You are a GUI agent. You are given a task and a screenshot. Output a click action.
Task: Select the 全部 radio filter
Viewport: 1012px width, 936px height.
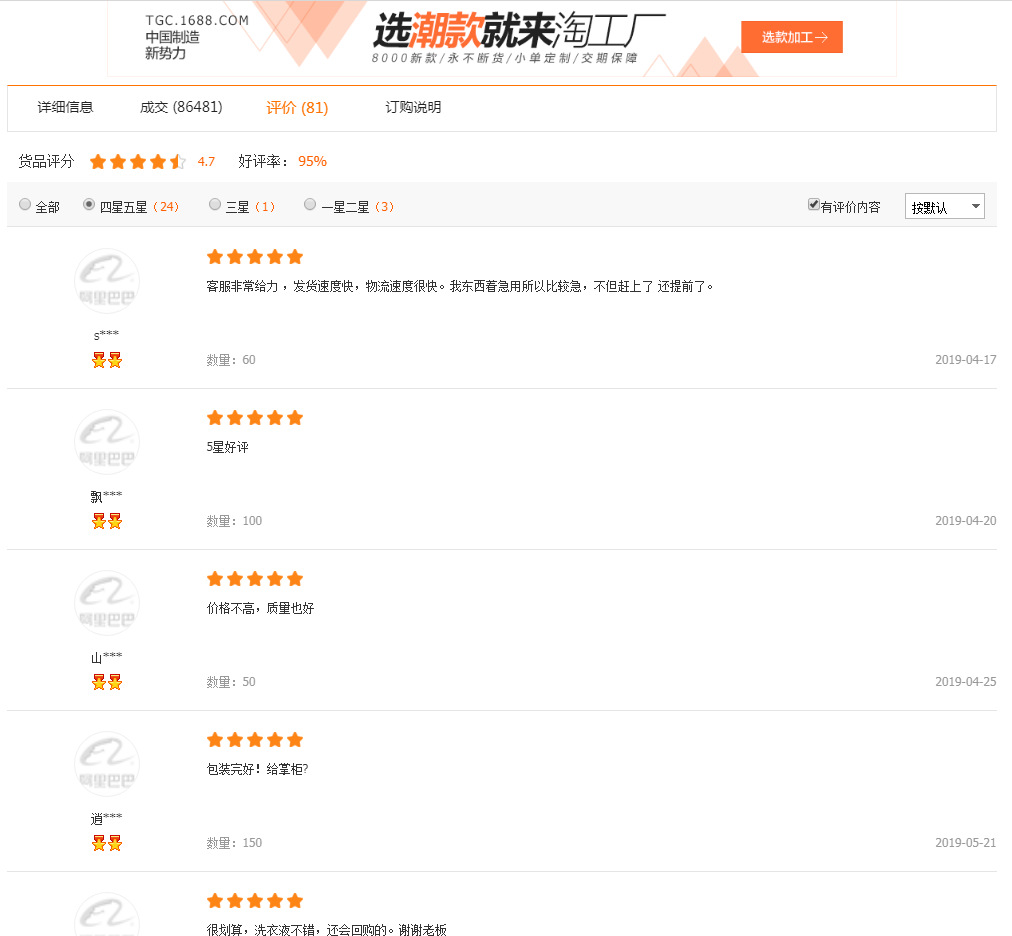click(25, 205)
